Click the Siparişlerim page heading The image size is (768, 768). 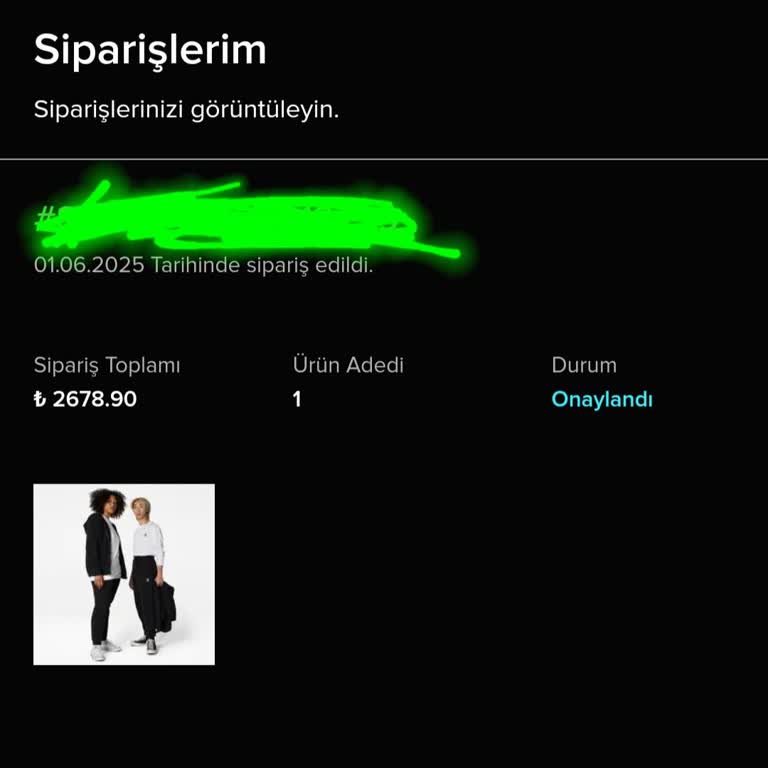tap(150, 50)
